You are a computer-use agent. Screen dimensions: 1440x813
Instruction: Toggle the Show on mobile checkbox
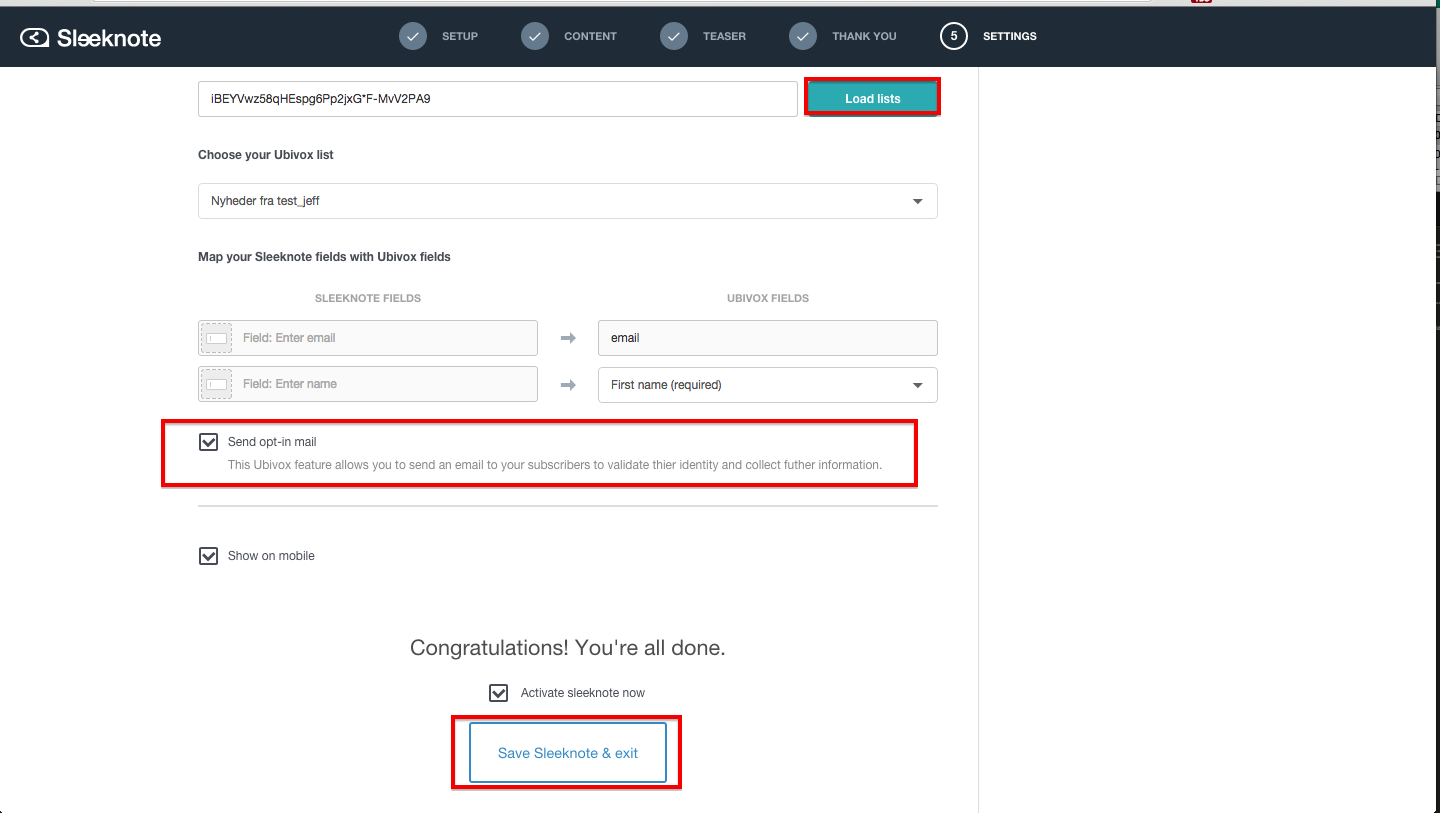pyautogui.click(x=208, y=556)
